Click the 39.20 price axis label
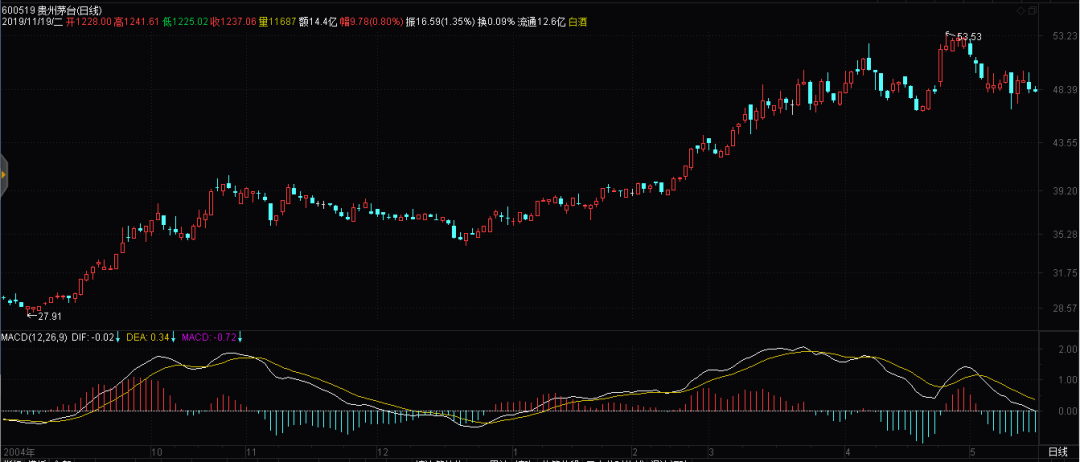The height and width of the screenshot is (462, 1080). (1063, 191)
